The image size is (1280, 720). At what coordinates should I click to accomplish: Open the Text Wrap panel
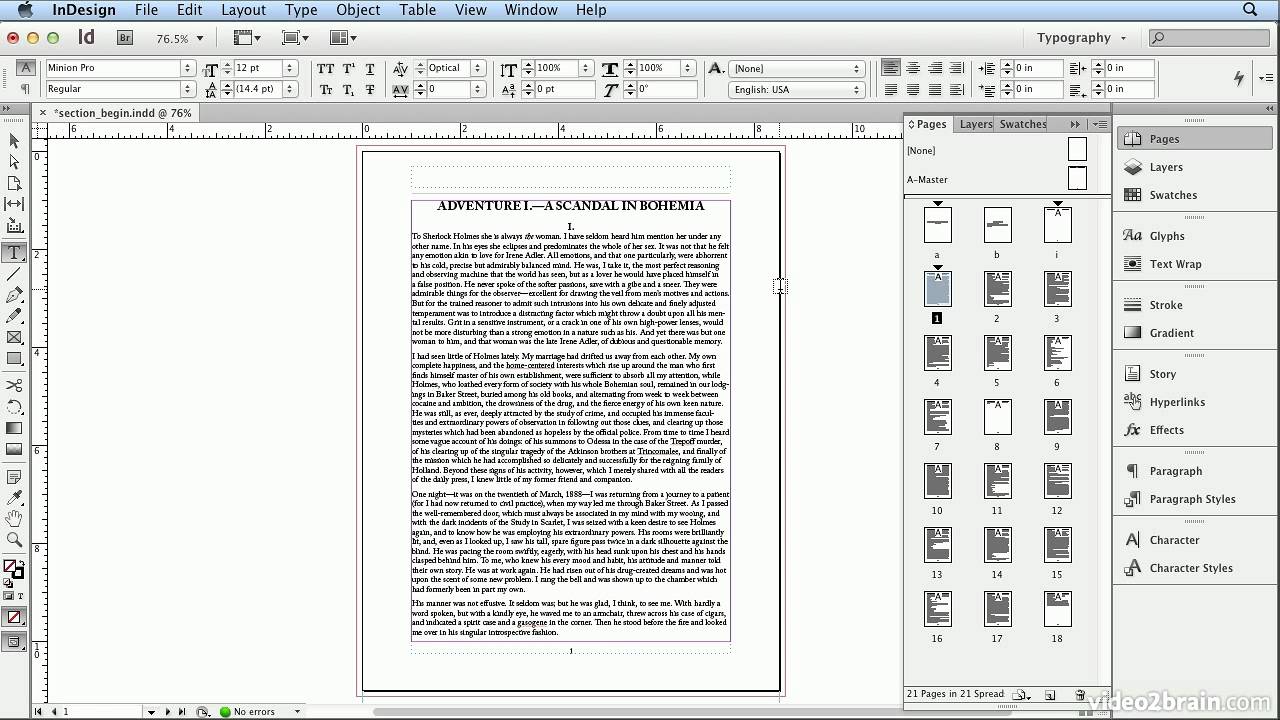coord(1175,264)
